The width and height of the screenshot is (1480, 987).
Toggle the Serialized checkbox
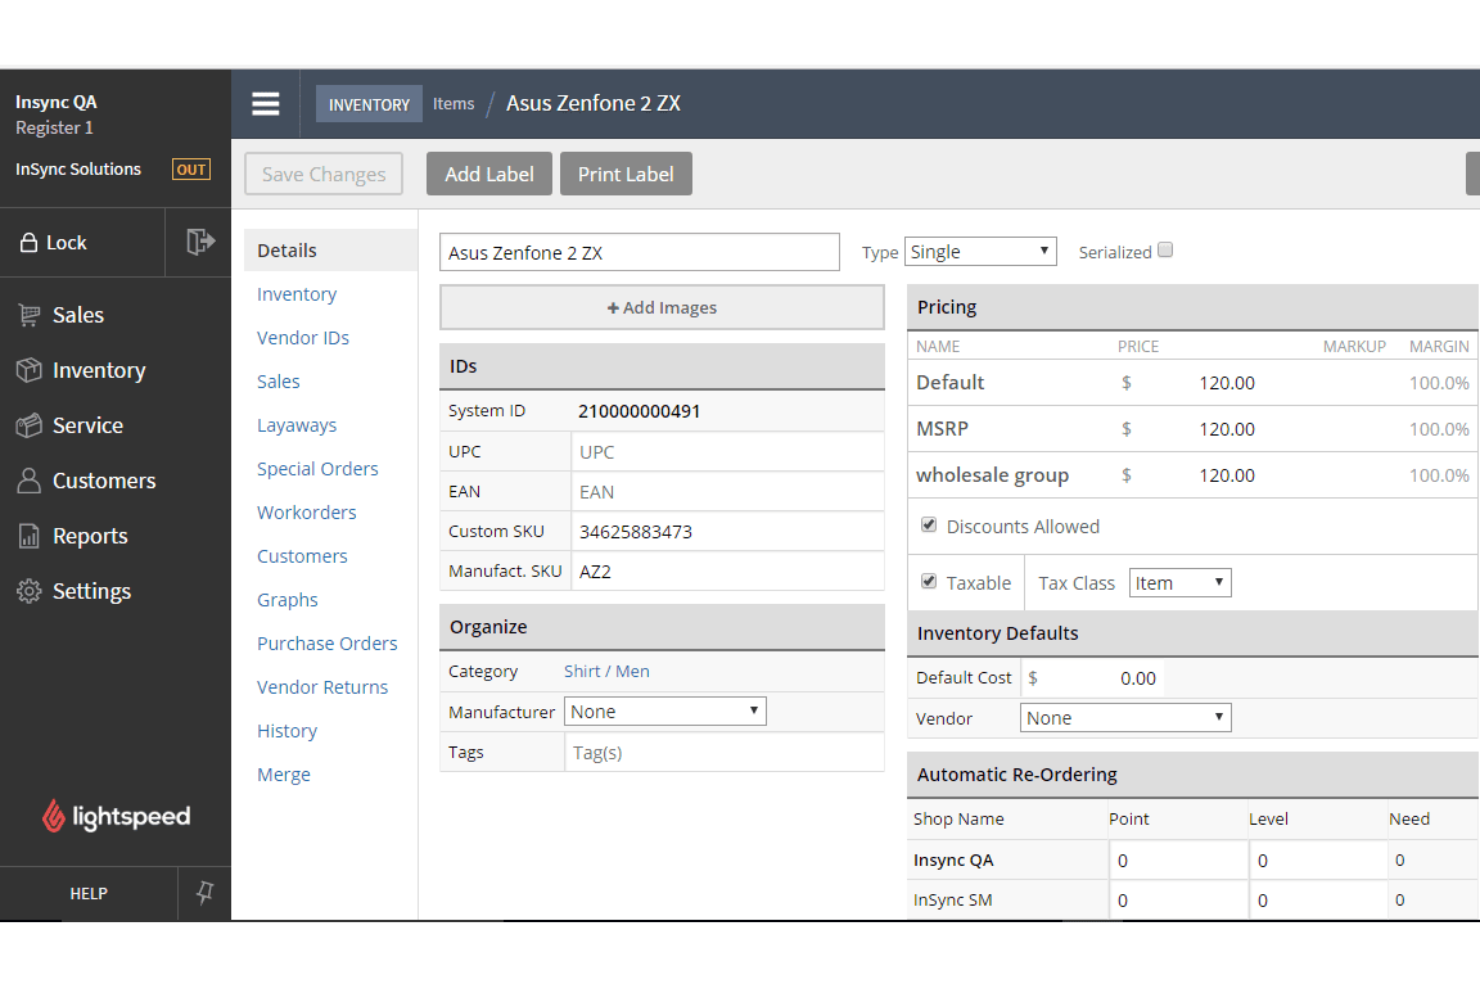(x=1165, y=250)
